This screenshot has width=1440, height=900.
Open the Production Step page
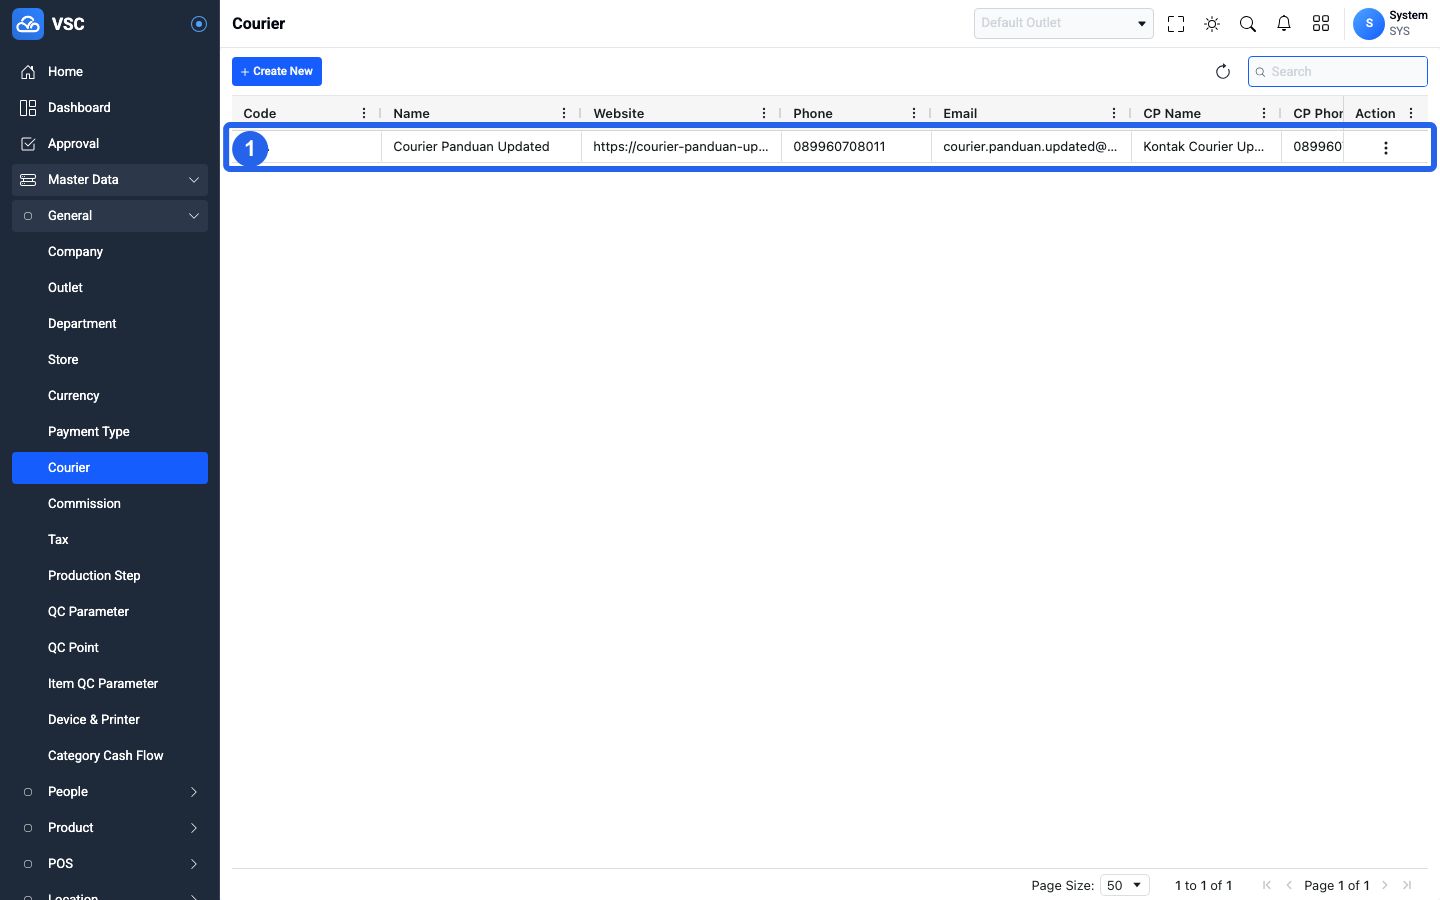click(110, 576)
